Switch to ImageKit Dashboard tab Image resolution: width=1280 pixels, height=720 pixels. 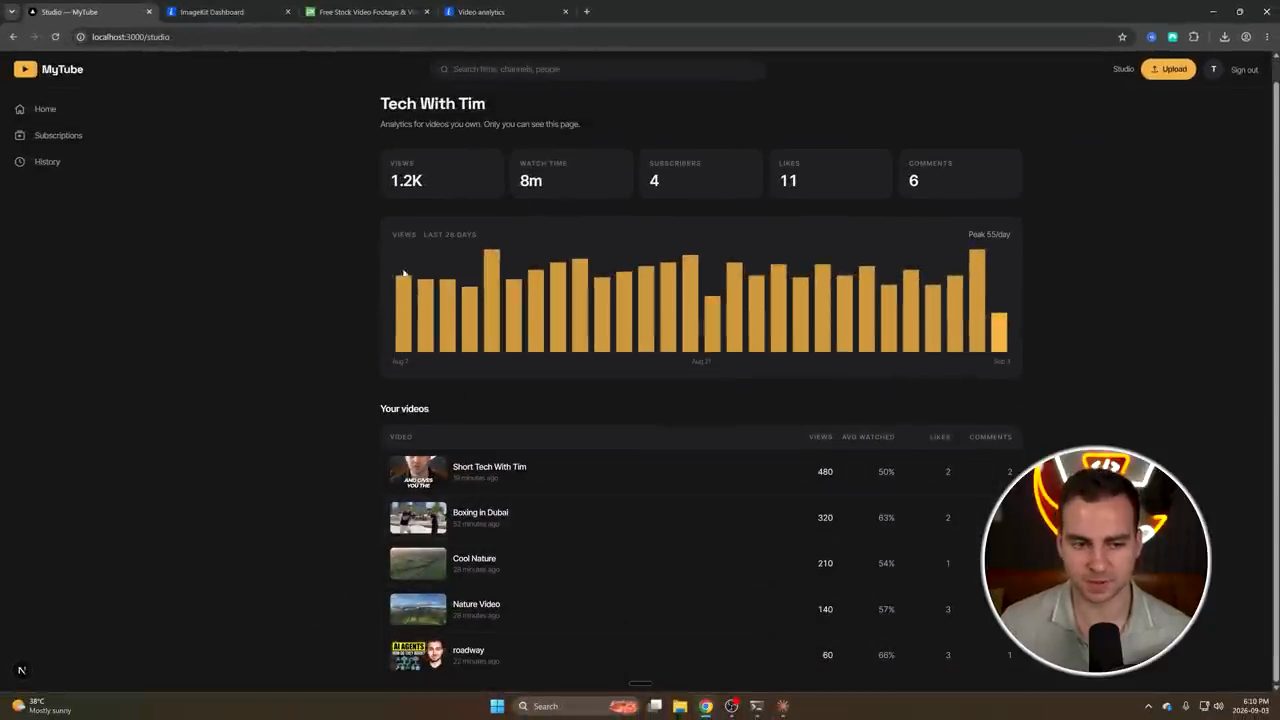[x=229, y=12]
